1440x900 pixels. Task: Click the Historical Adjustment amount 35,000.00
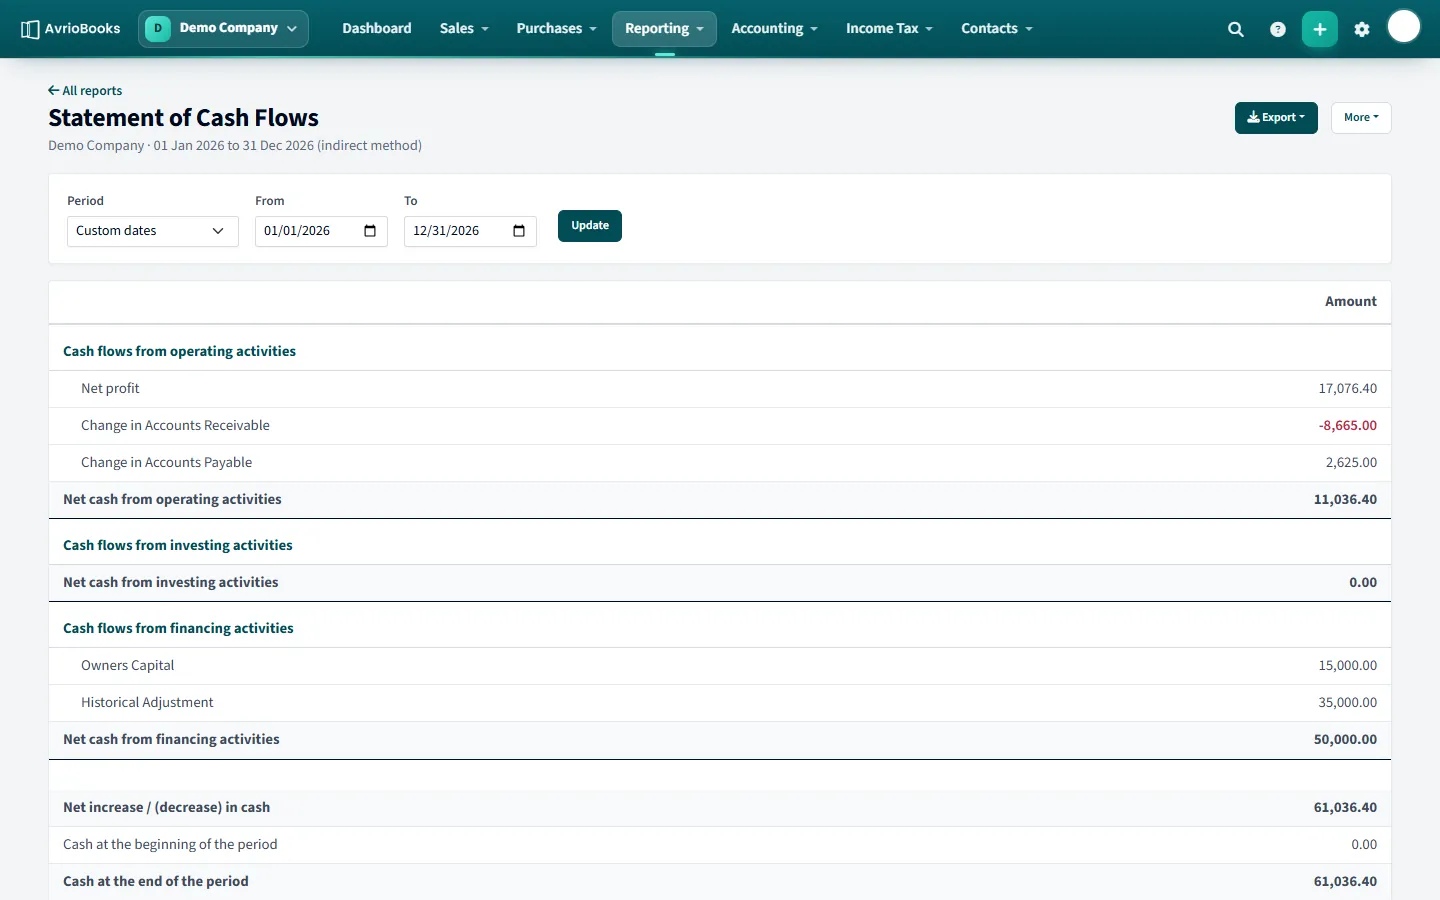pos(1347,703)
